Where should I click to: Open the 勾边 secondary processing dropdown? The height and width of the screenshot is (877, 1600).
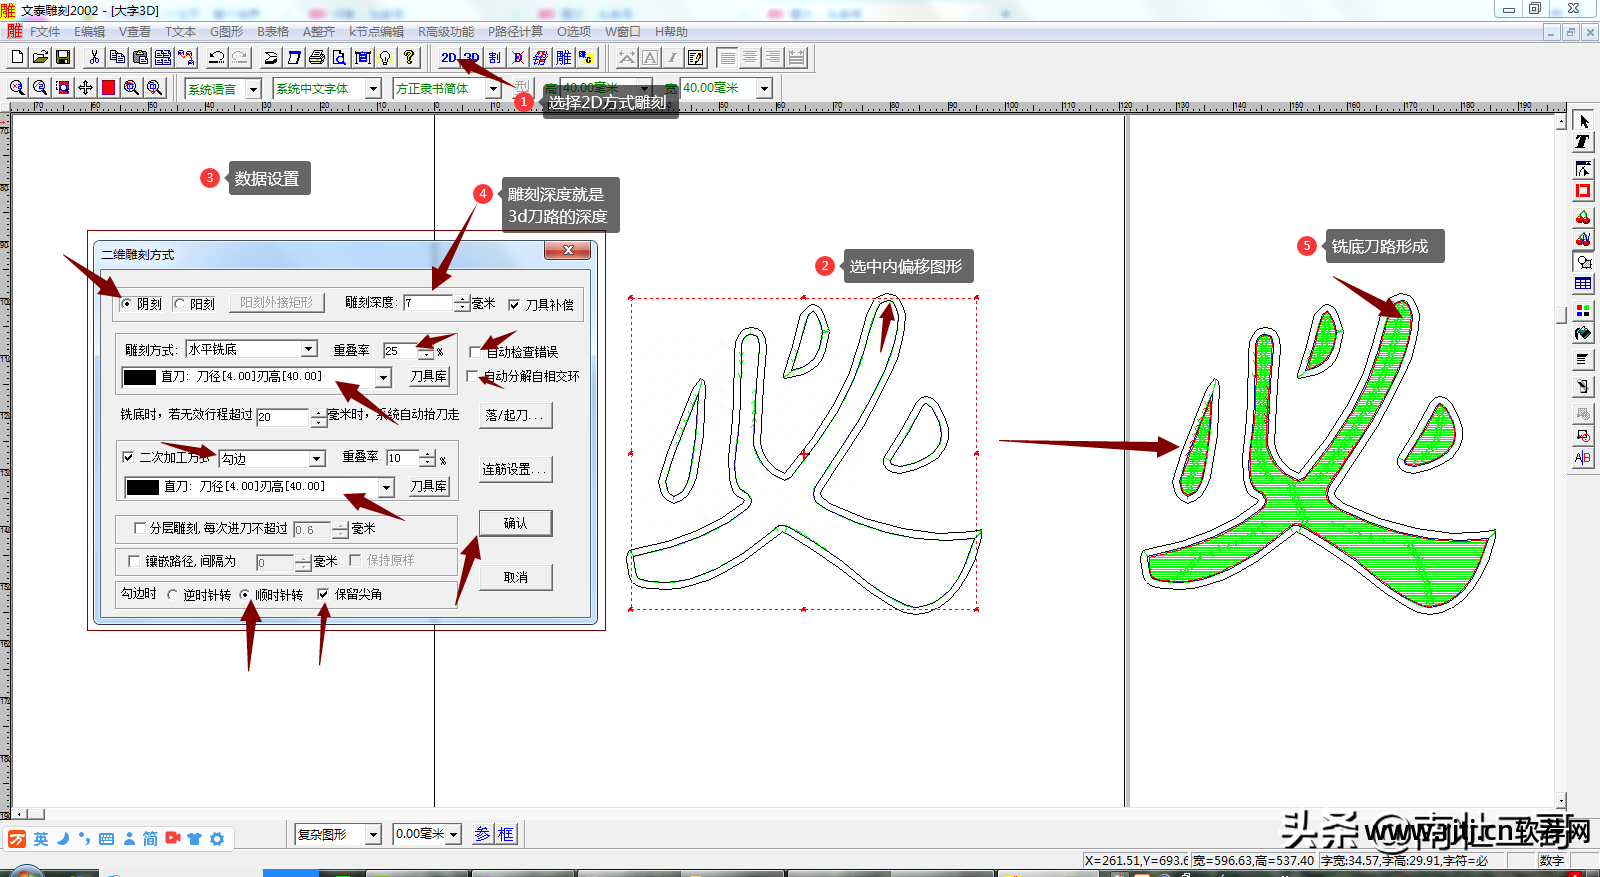click(317, 459)
